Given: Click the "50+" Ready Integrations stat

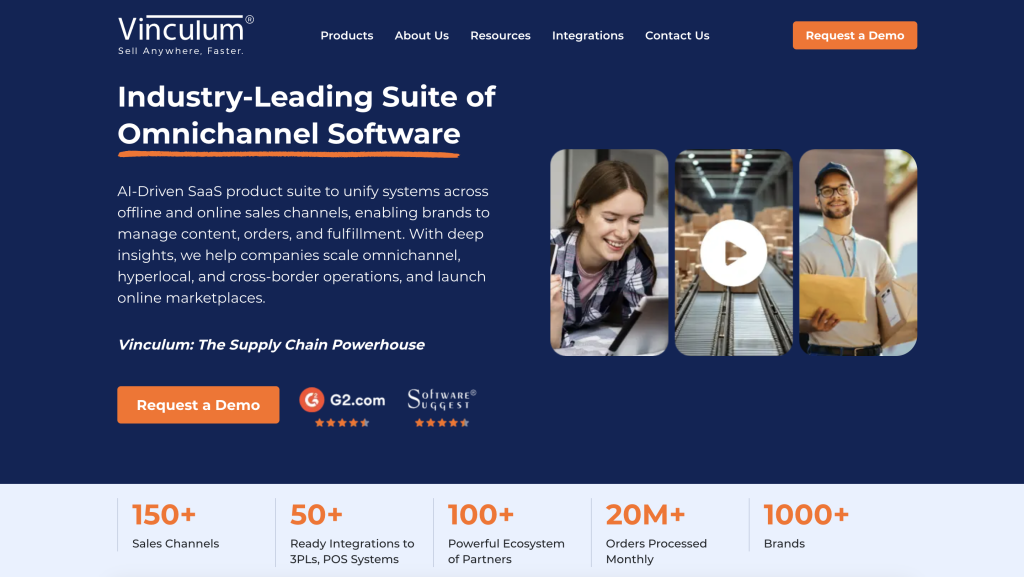Looking at the screenshot, I should [316, 514].
